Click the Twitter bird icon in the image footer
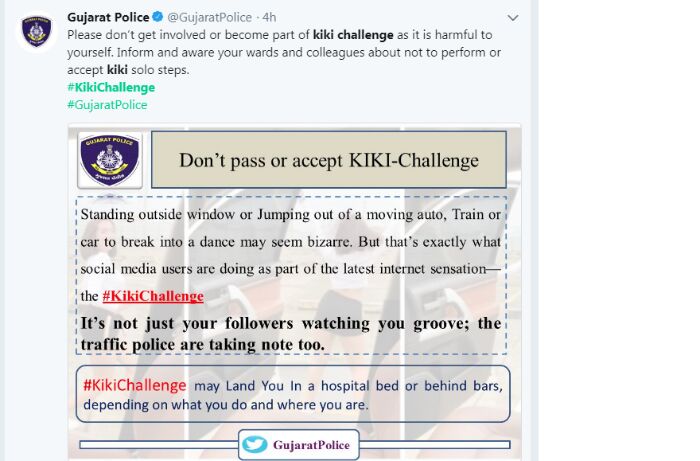The width and height of the screenshot is (700, 461). 255,444
